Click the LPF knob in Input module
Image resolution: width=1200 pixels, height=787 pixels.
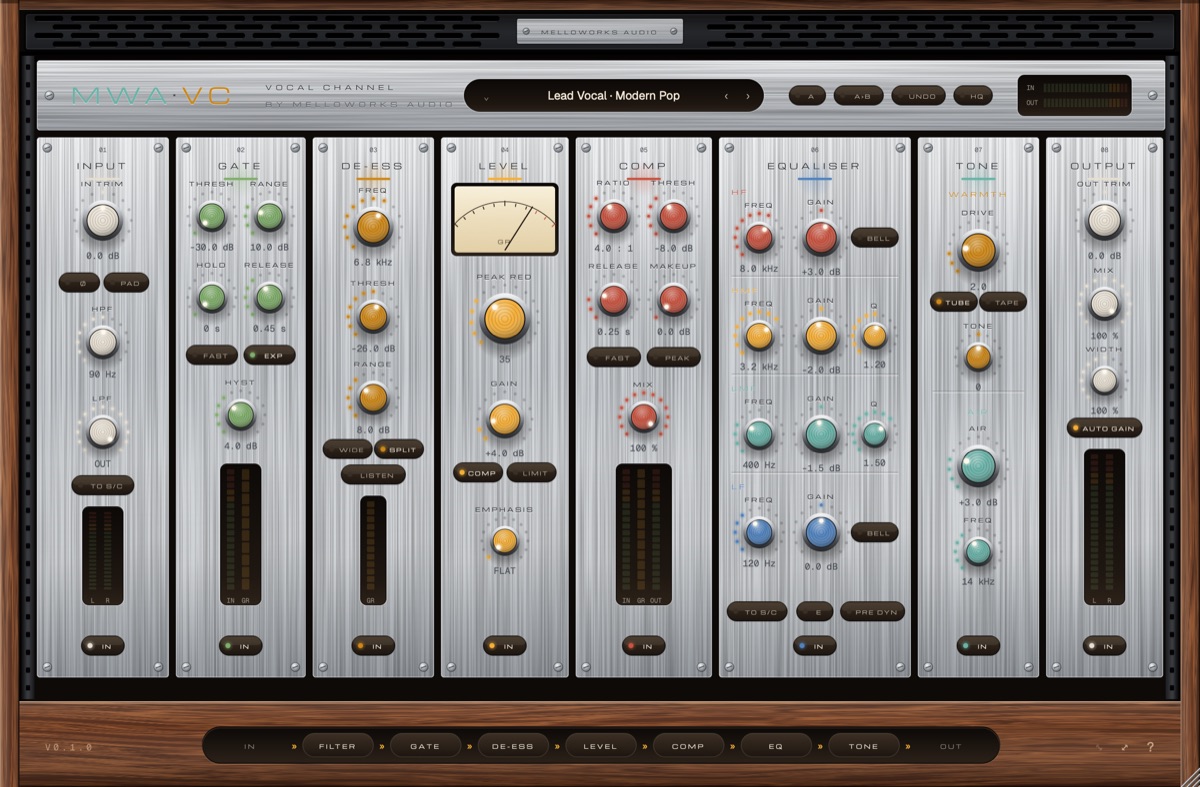pyautogui.click(x=103, y=432)
